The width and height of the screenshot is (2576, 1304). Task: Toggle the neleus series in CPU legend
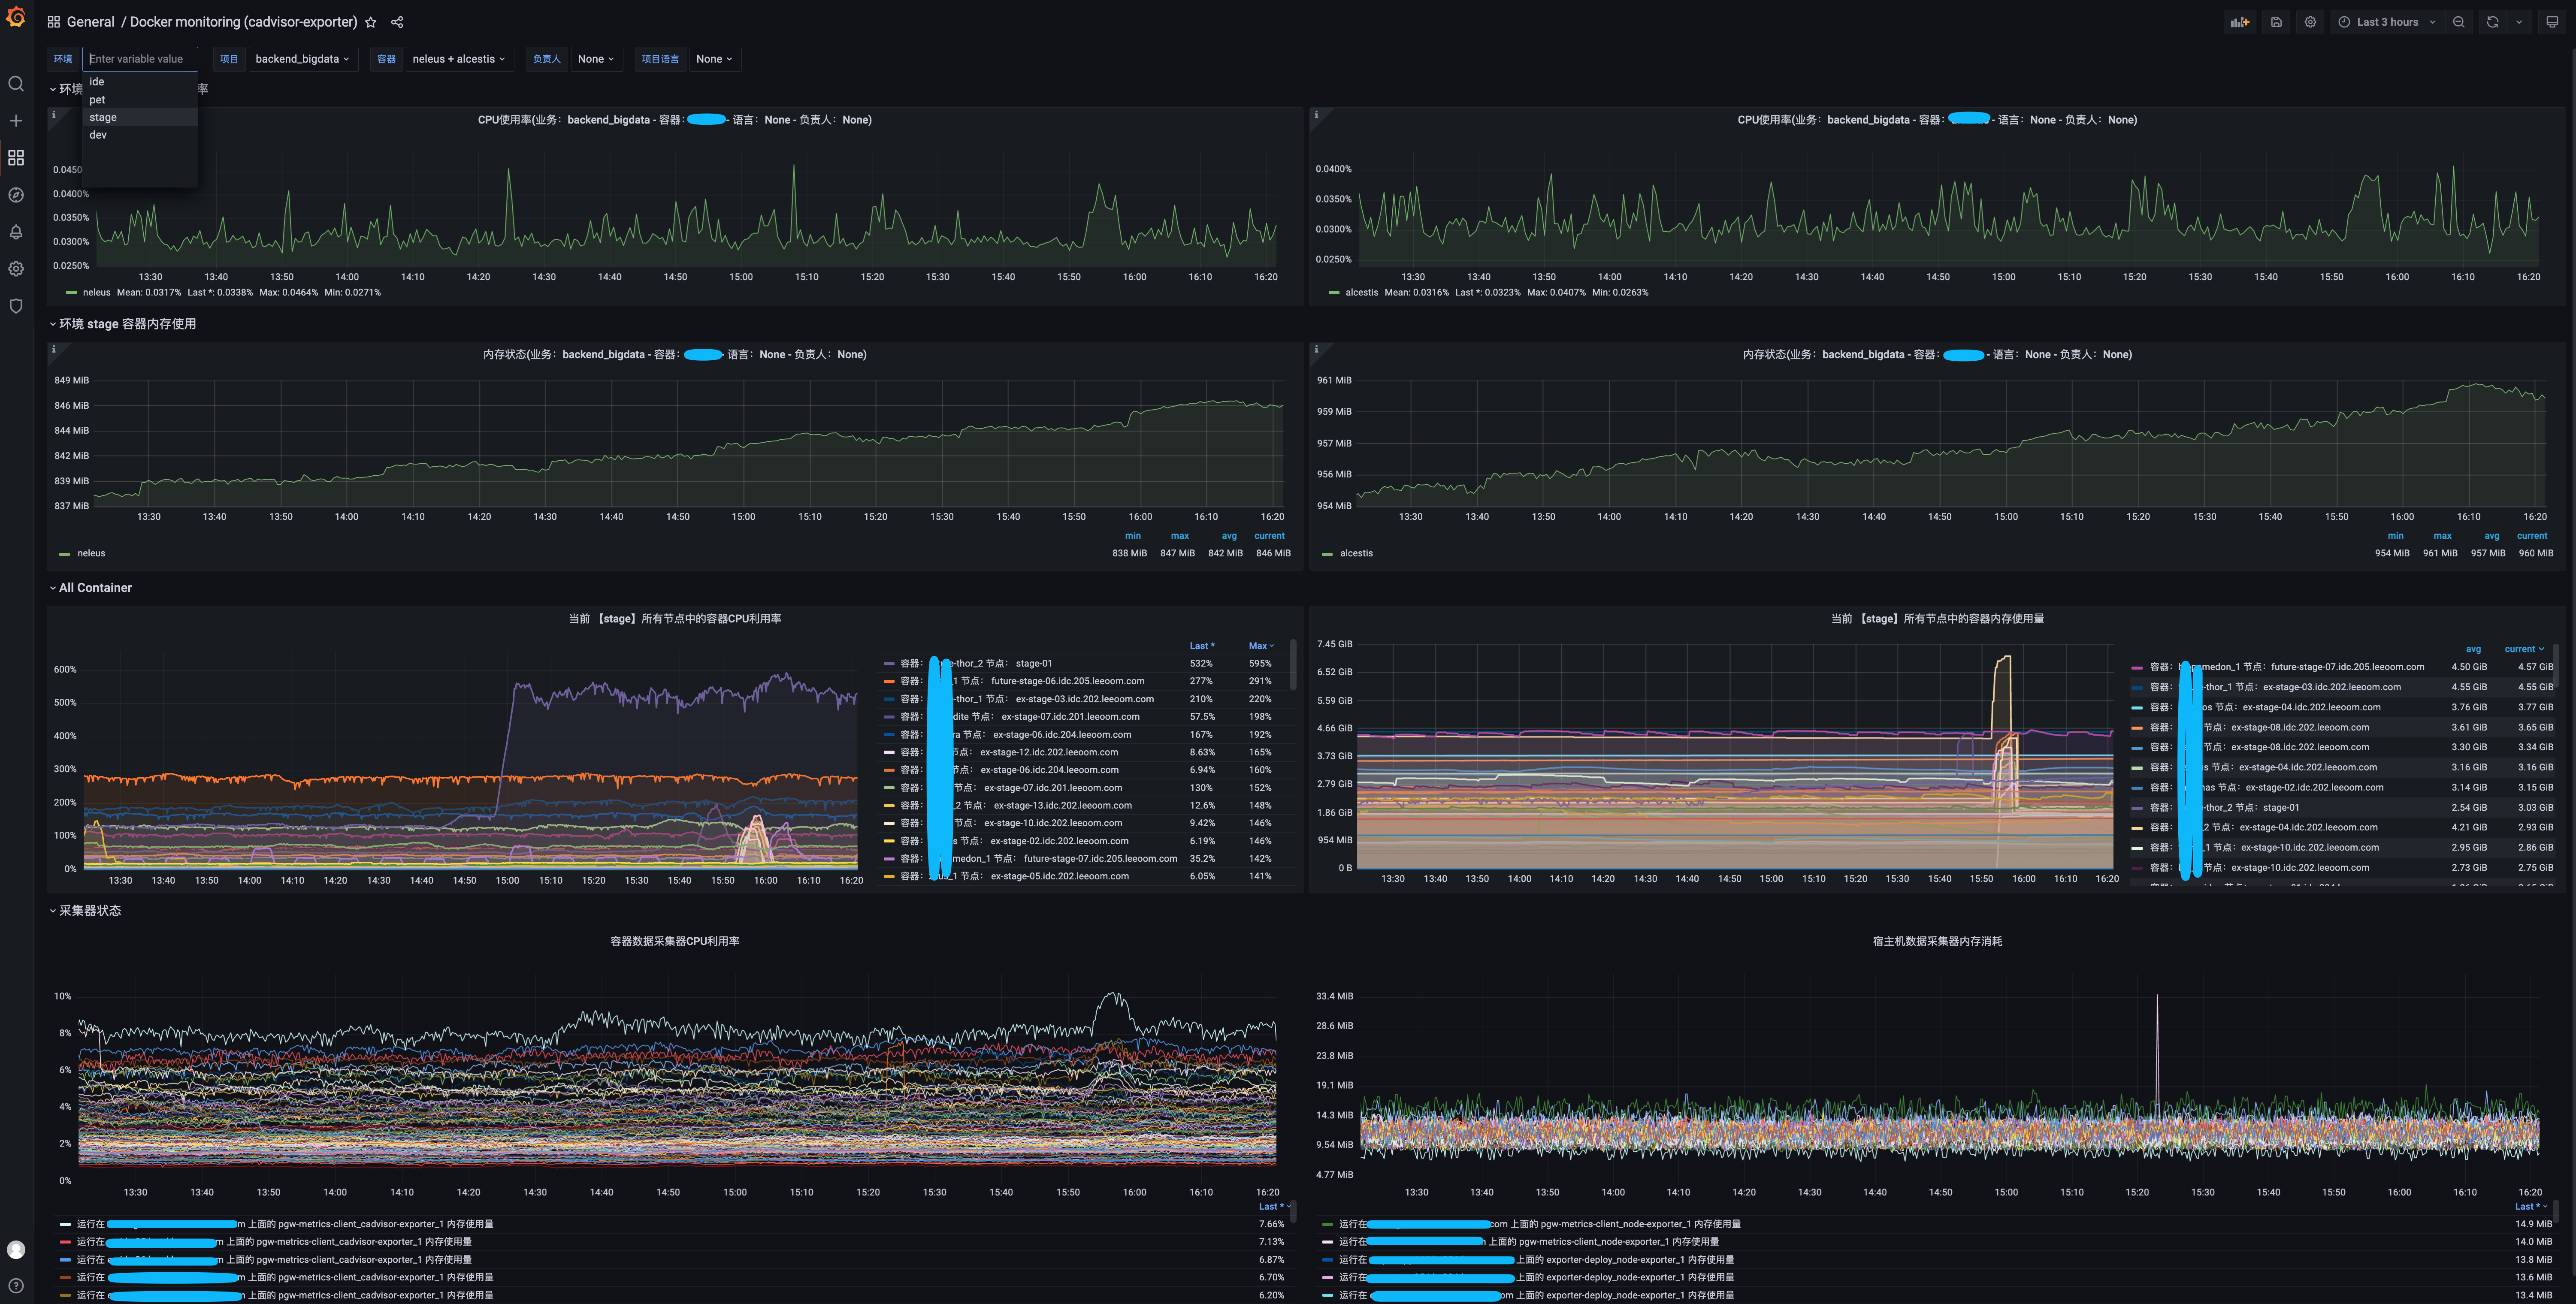tap(97, 293)
